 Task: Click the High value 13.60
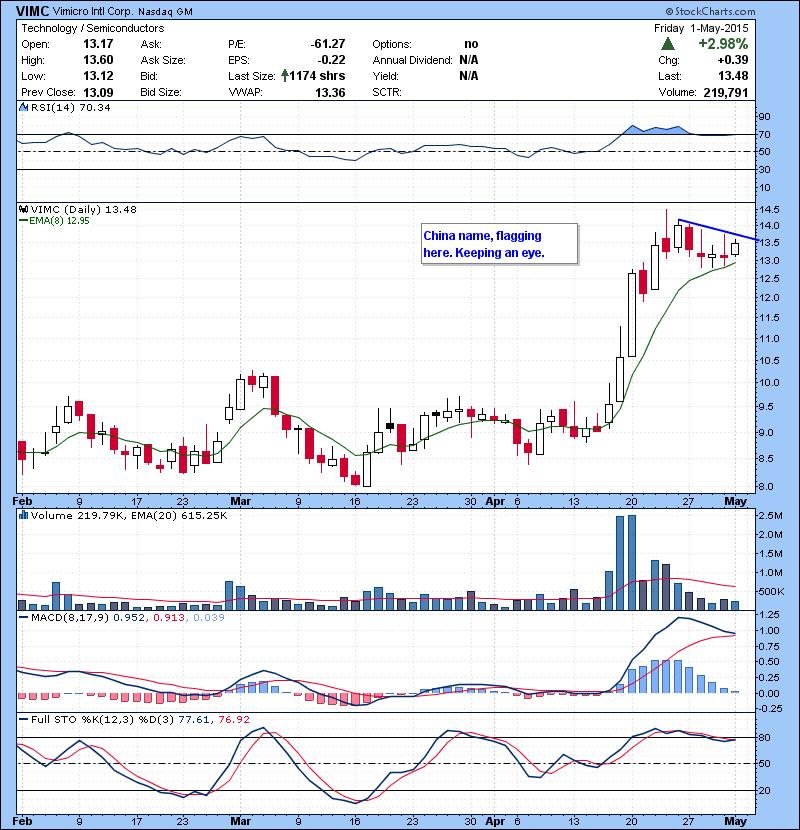(x=98, y=60)
